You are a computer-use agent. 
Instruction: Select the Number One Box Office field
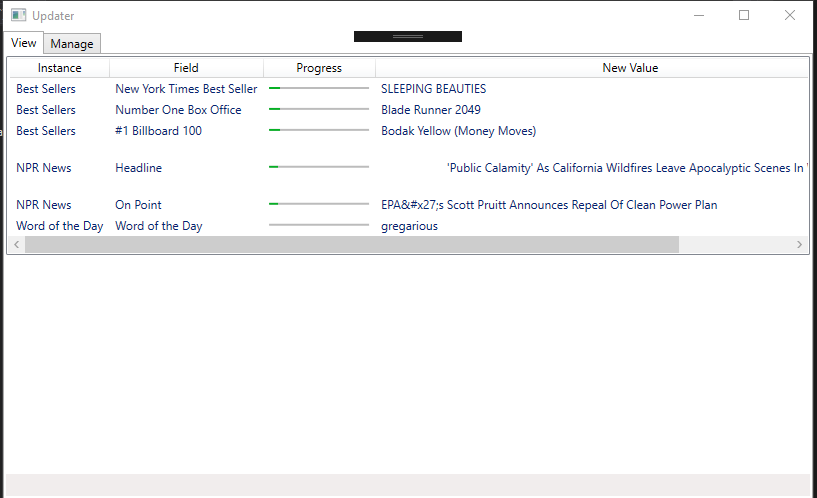pyautogui.click(x=178, y=110)
